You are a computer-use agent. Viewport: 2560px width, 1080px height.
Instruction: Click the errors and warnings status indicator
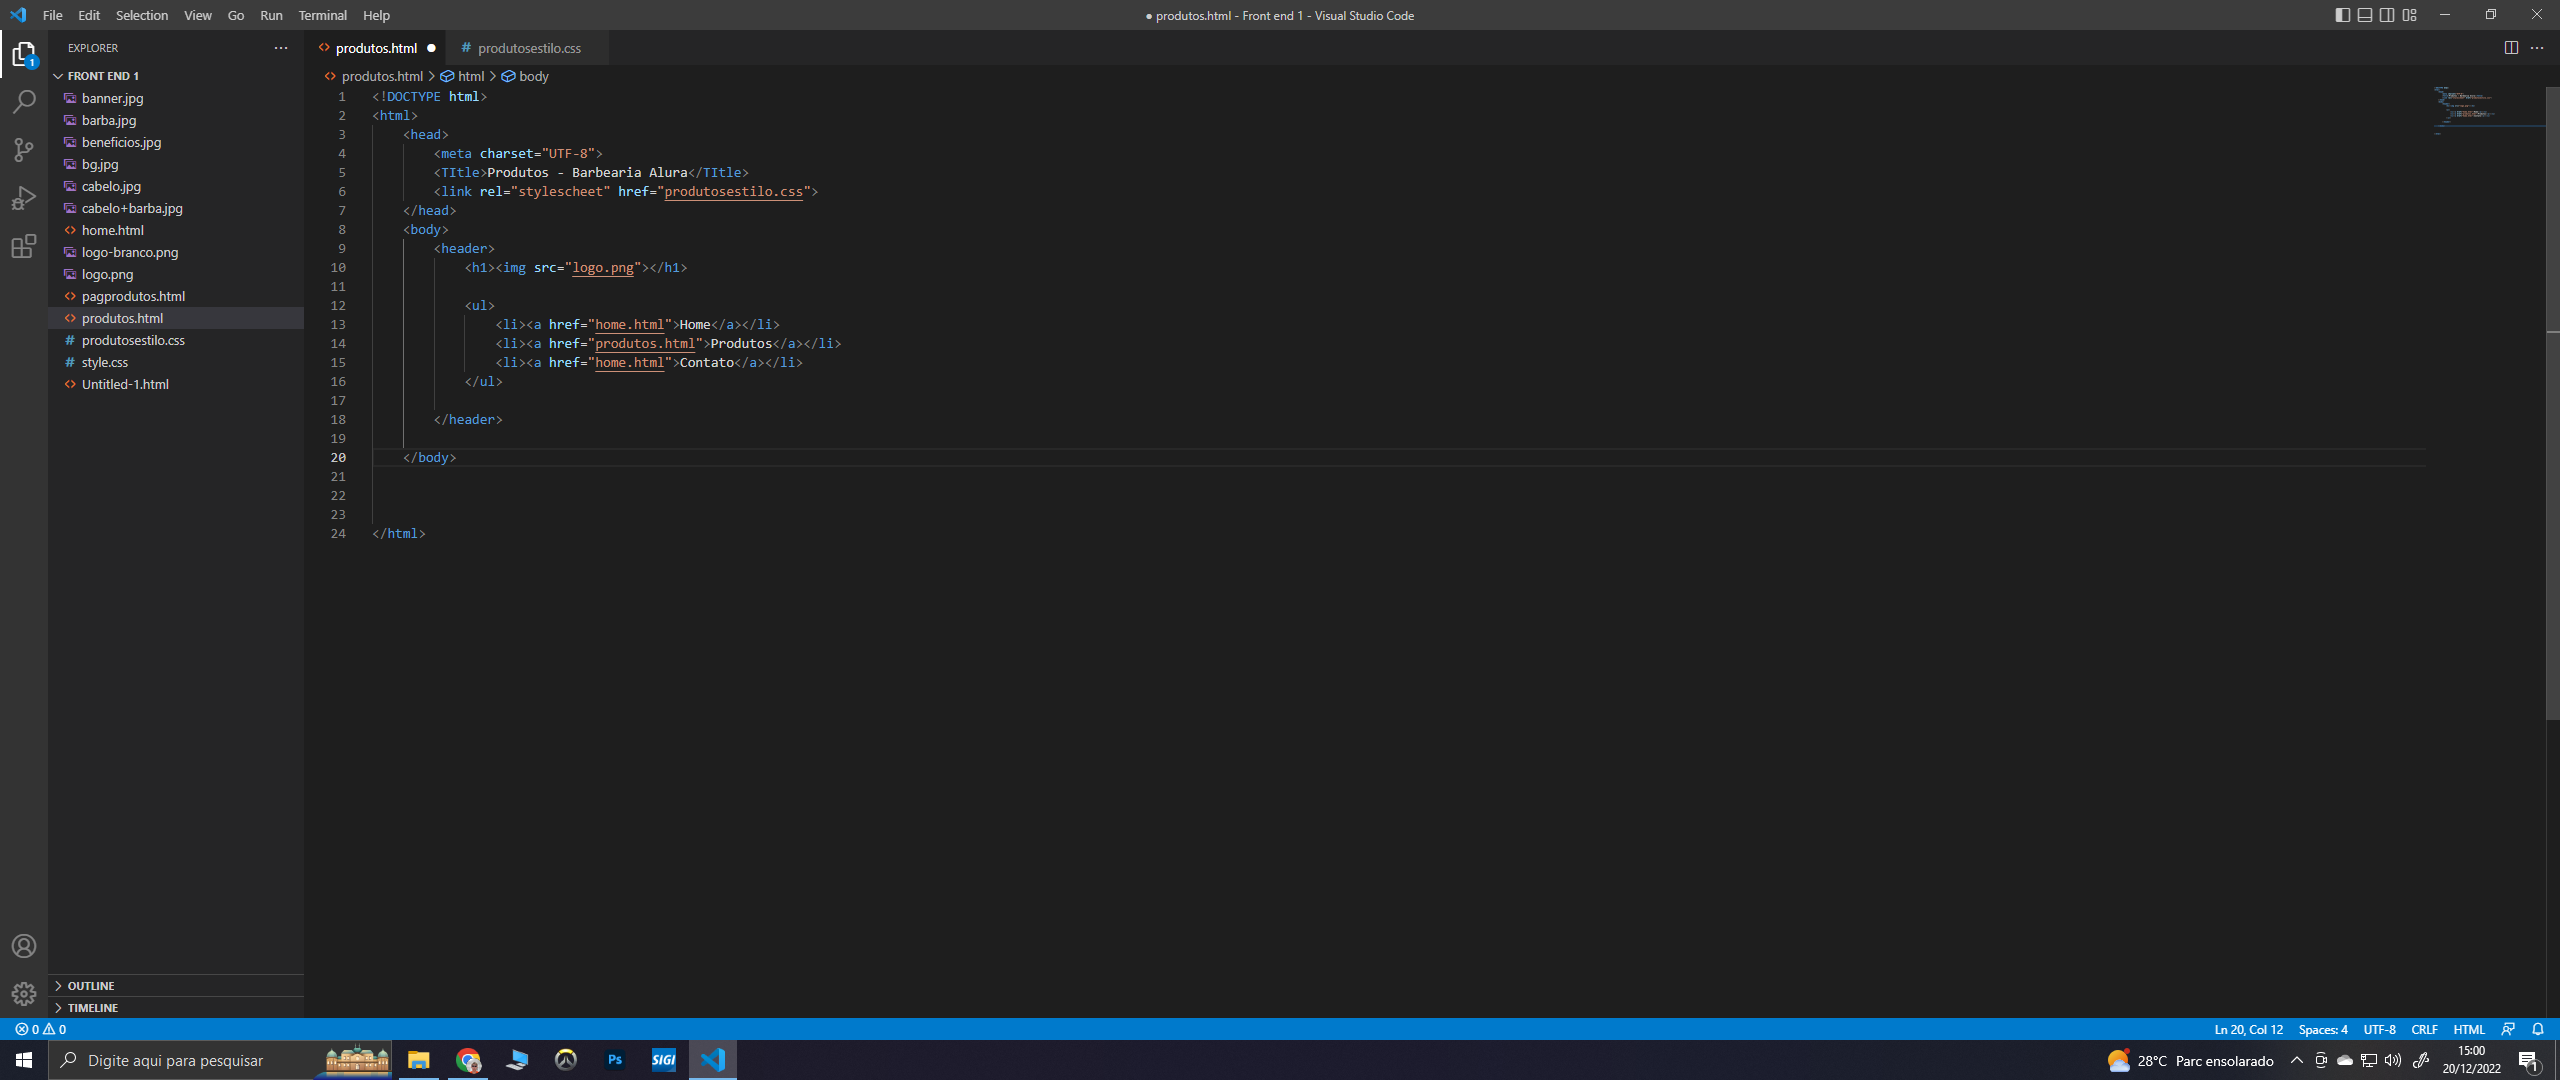[x=41, y=1029]
